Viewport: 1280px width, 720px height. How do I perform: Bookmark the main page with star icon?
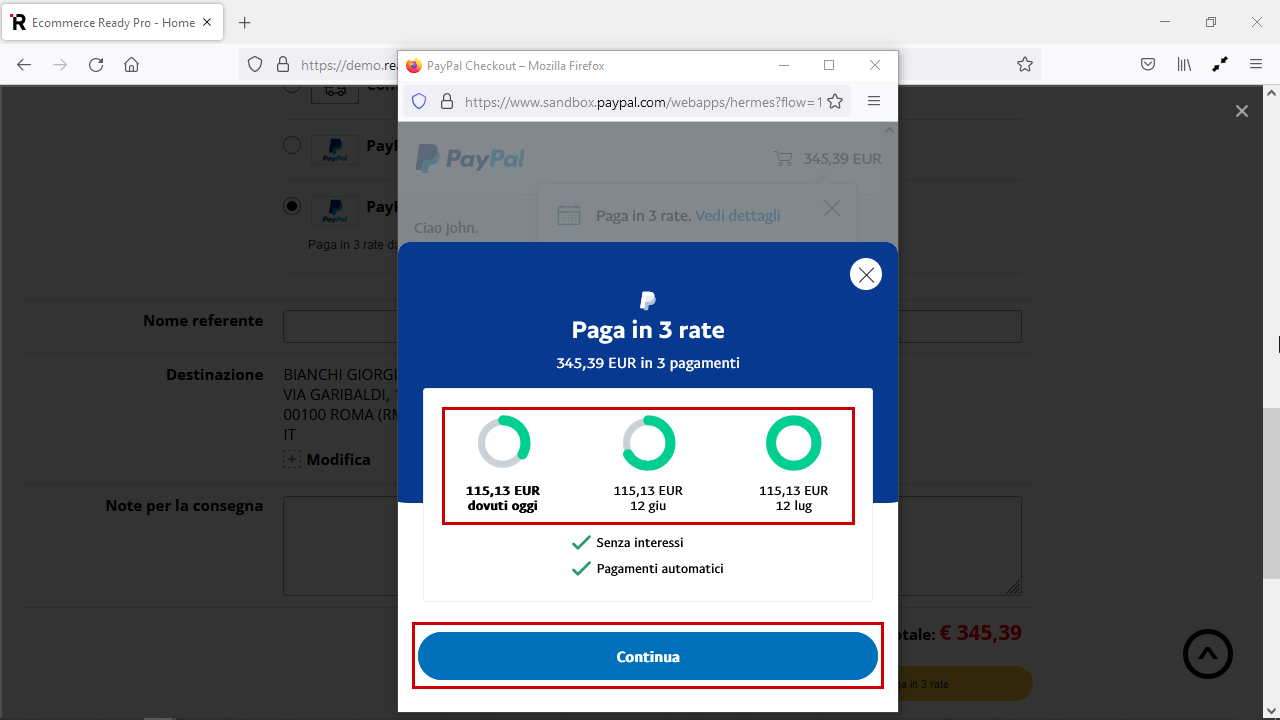point(1025,64)
